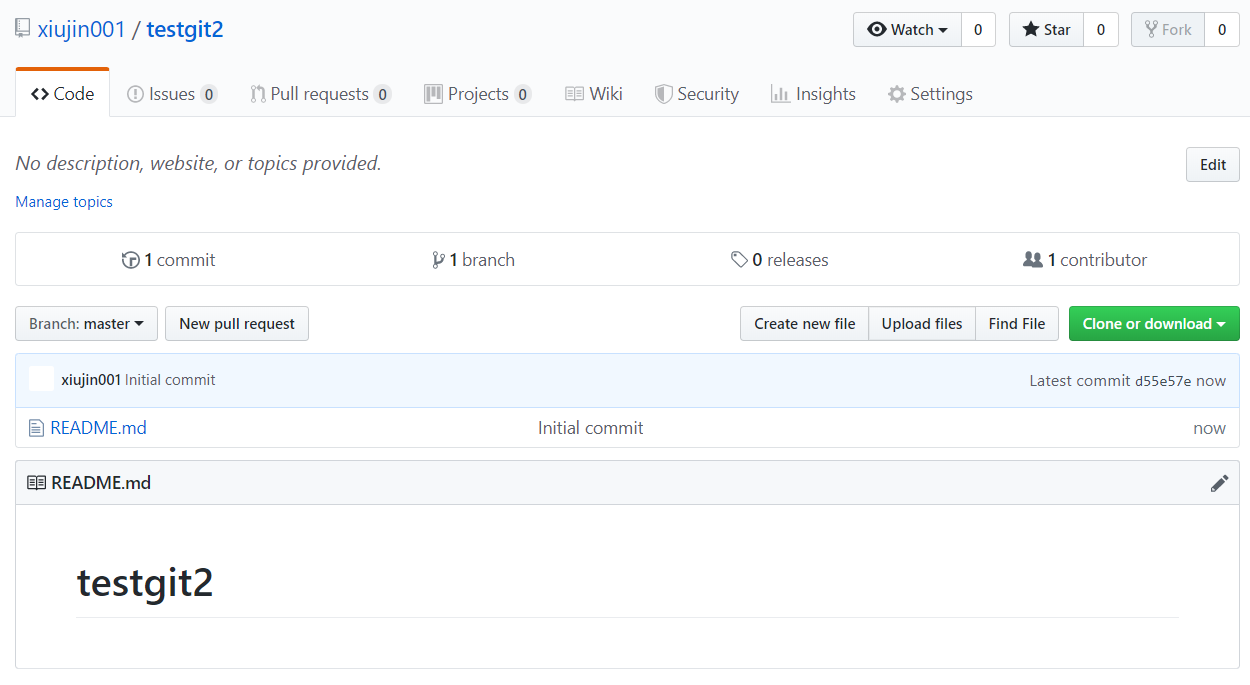The image size is (1250, 685).
Task: Click the Manage topics link
Action: point(64,202)
